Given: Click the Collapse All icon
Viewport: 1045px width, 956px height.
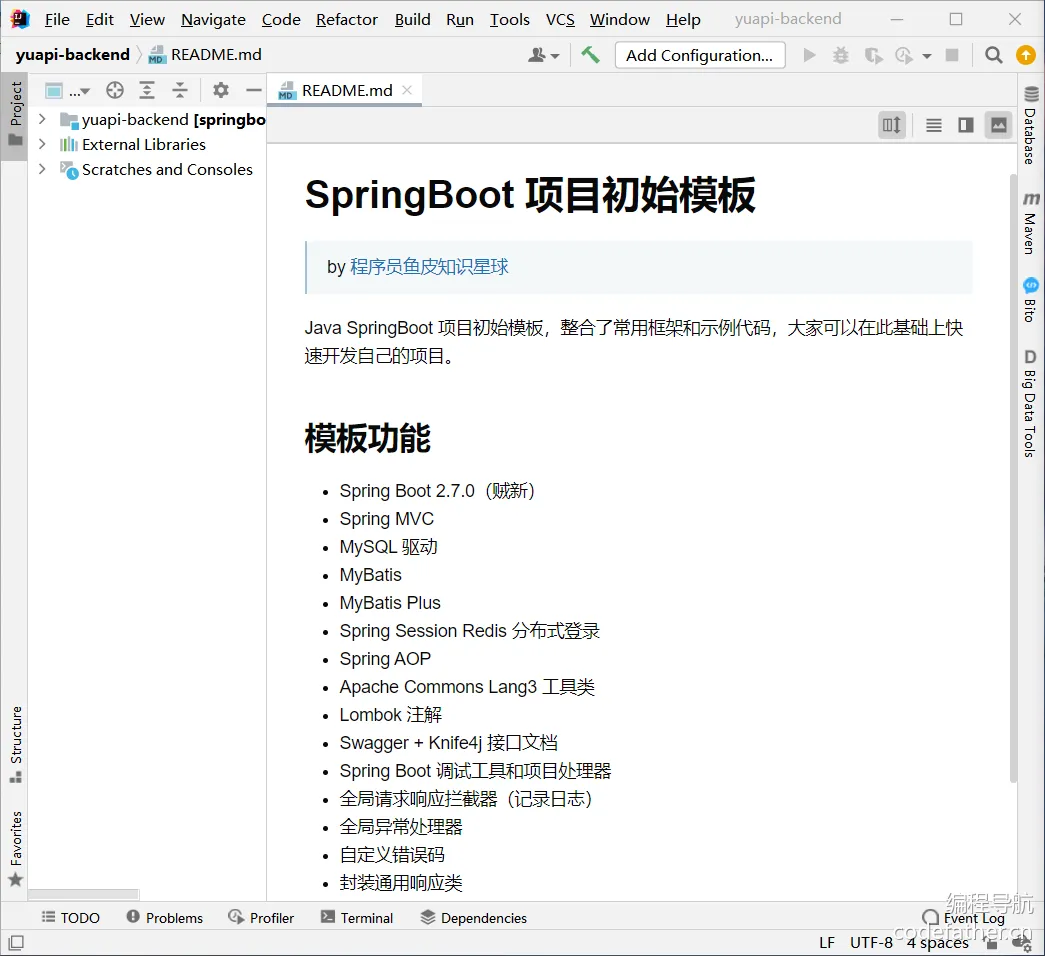Looking at the screenshot, I should 180,90.
